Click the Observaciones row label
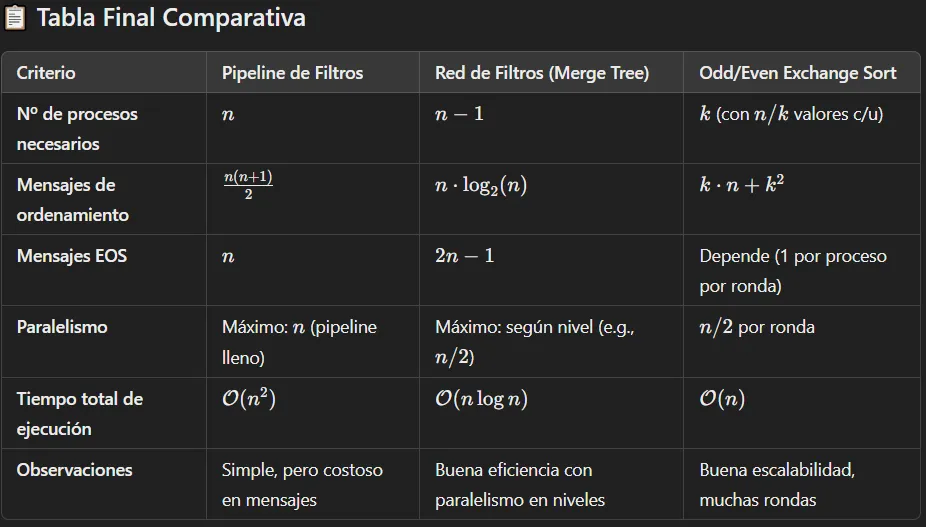The image size is (926, 527). click(x=74, y=470)
